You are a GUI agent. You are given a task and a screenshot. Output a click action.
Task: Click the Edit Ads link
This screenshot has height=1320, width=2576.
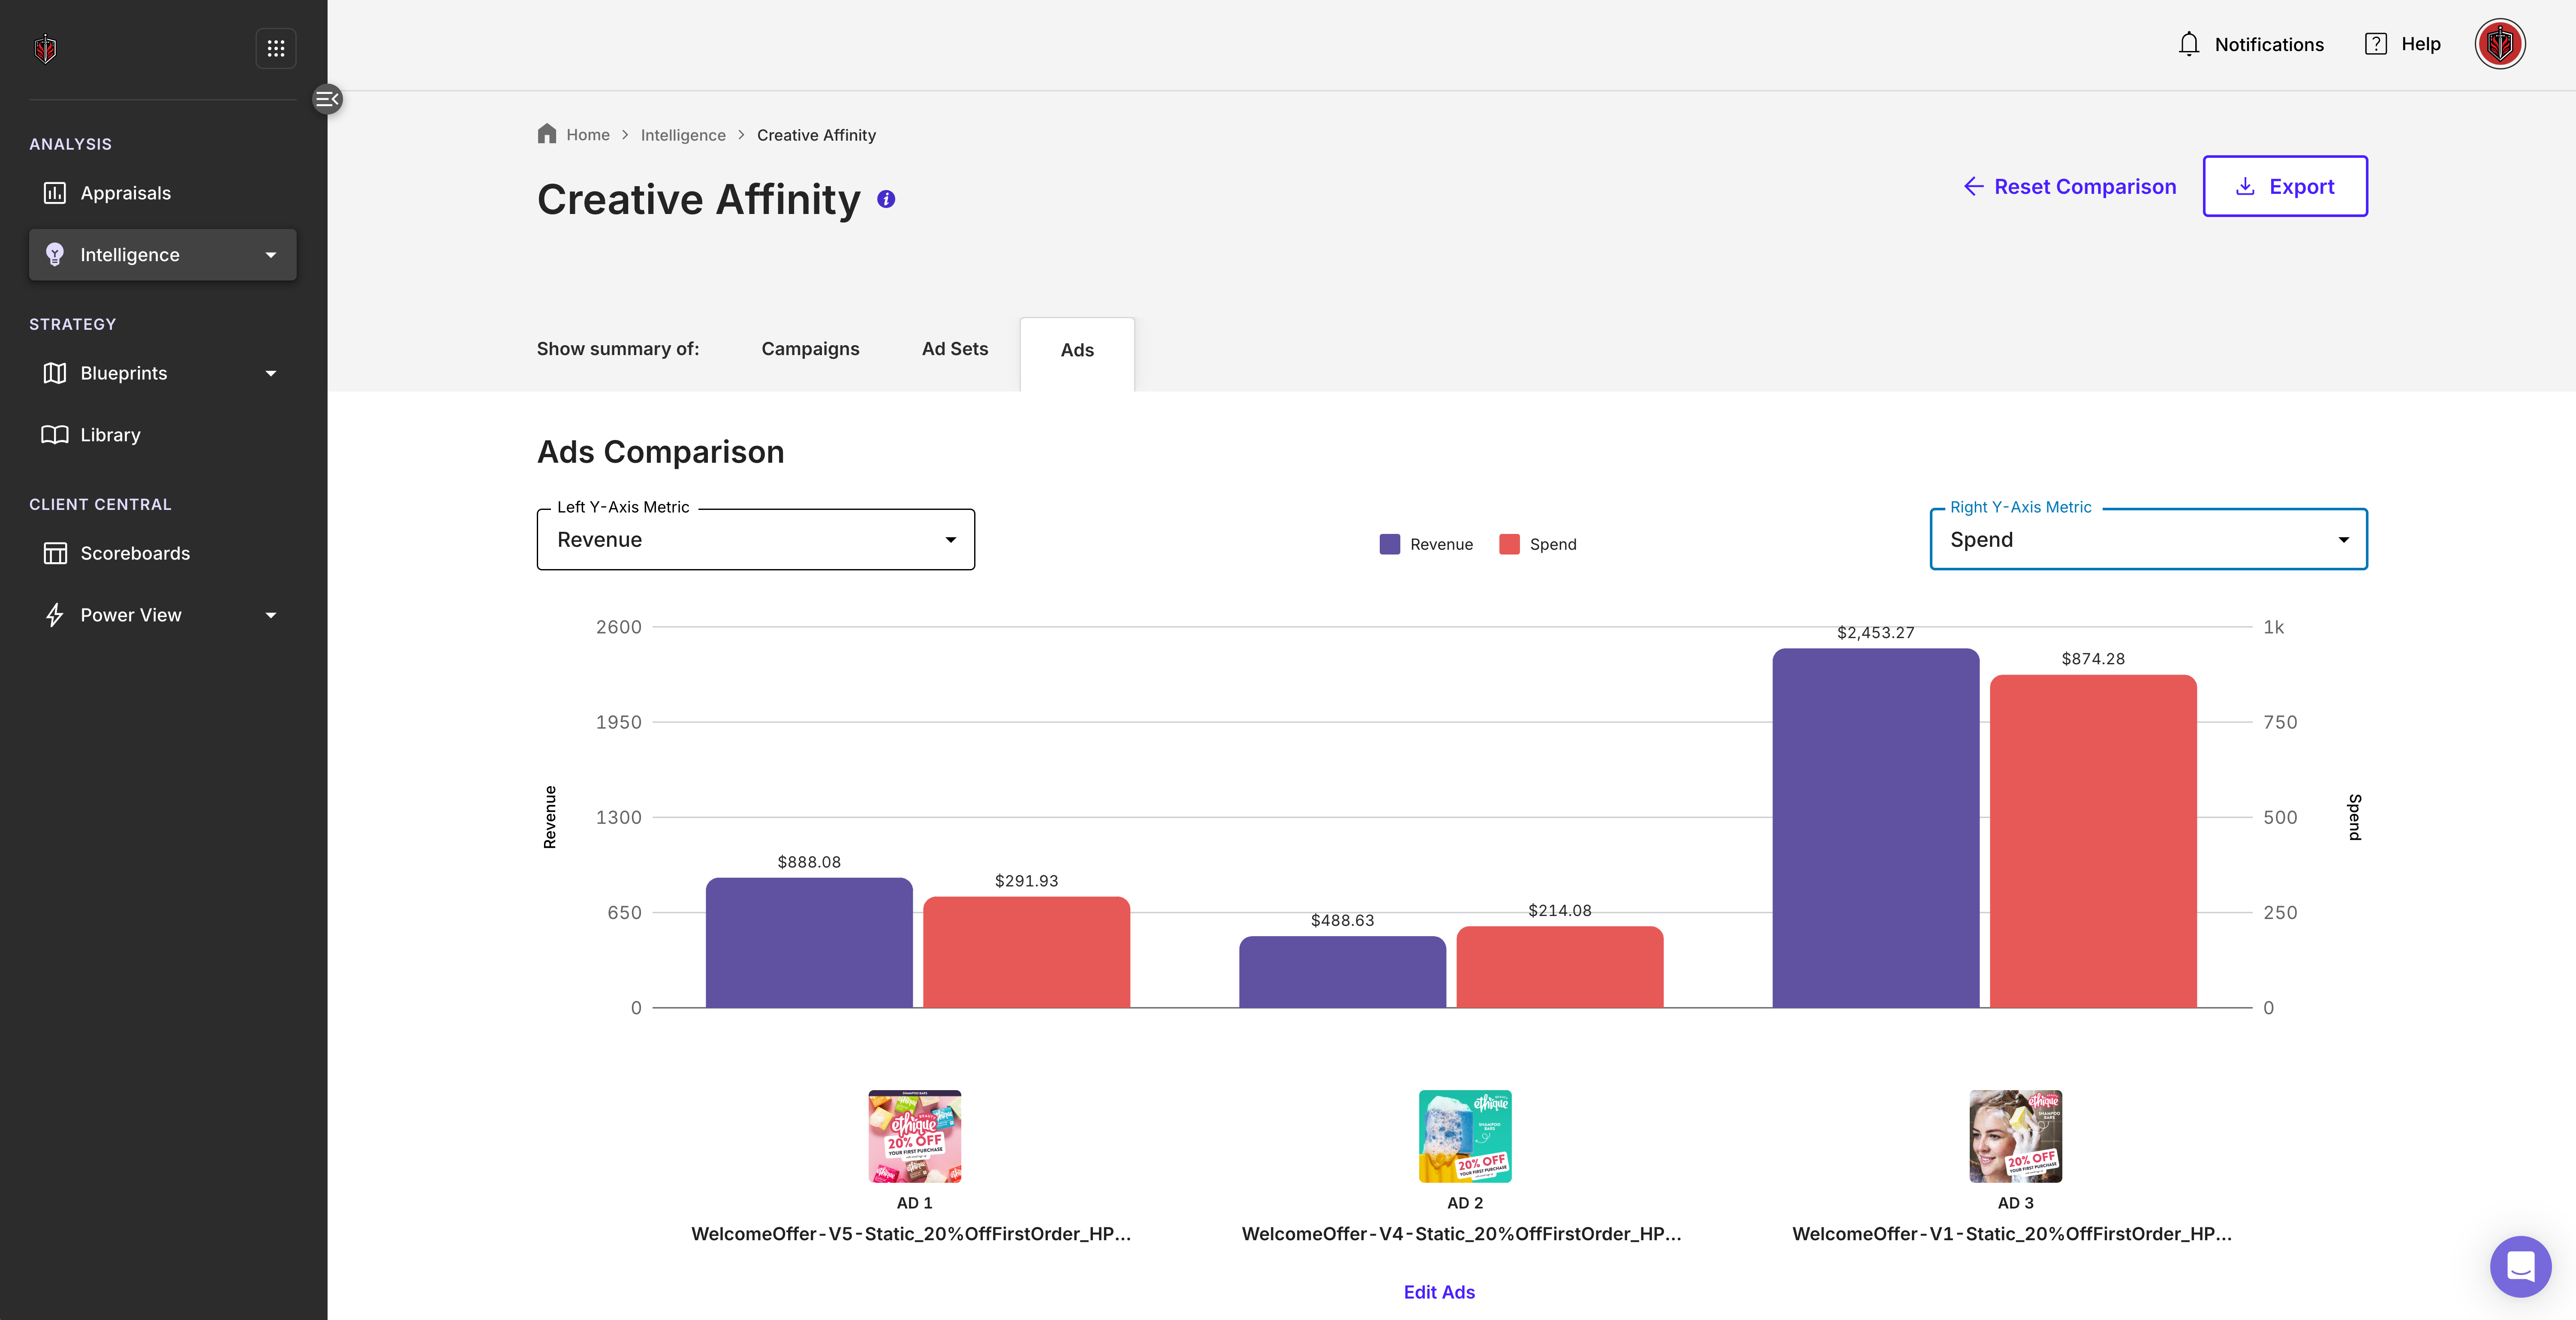coord(1439,1292)
